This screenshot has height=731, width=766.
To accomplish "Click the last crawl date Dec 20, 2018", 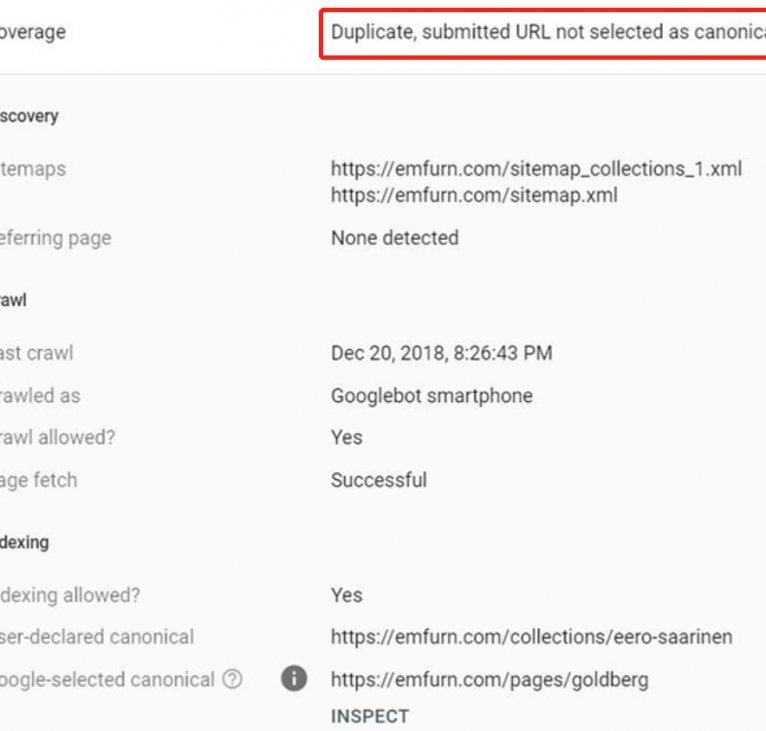I will click(441, 353).
